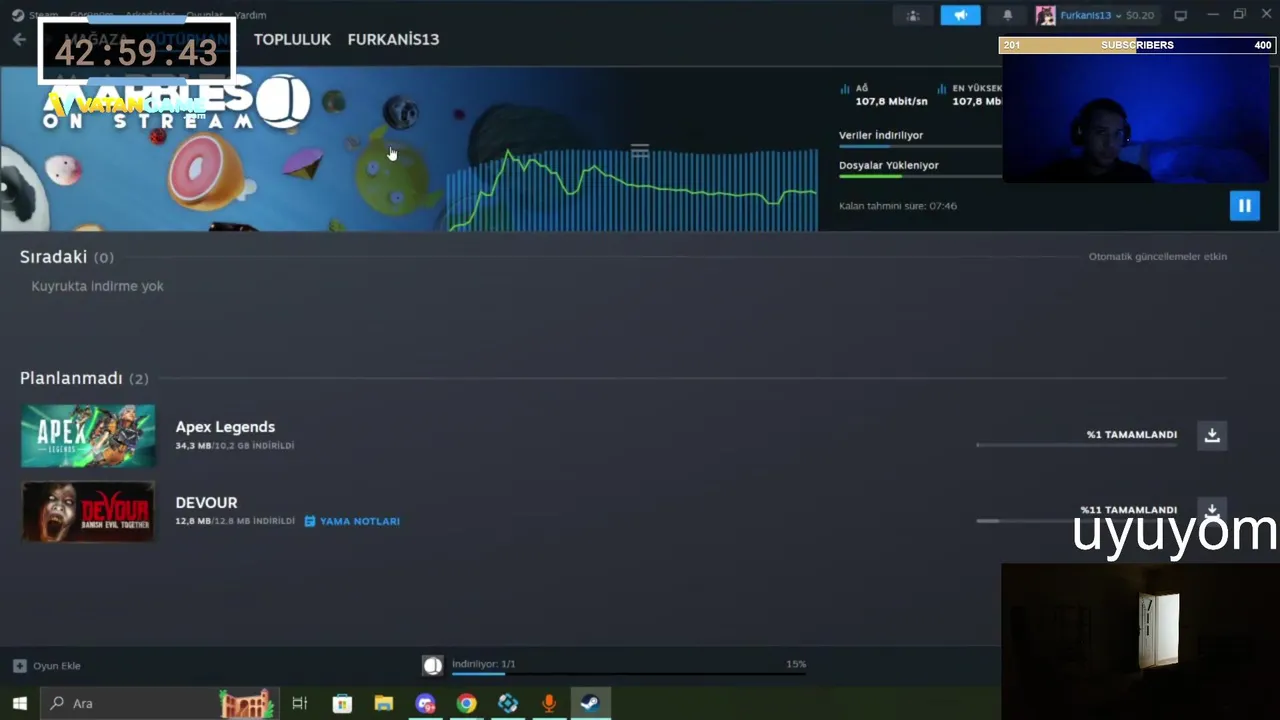Click the 'İndiriliyor: 1/1' status text
1280x720 pixels.
point(484,664)
